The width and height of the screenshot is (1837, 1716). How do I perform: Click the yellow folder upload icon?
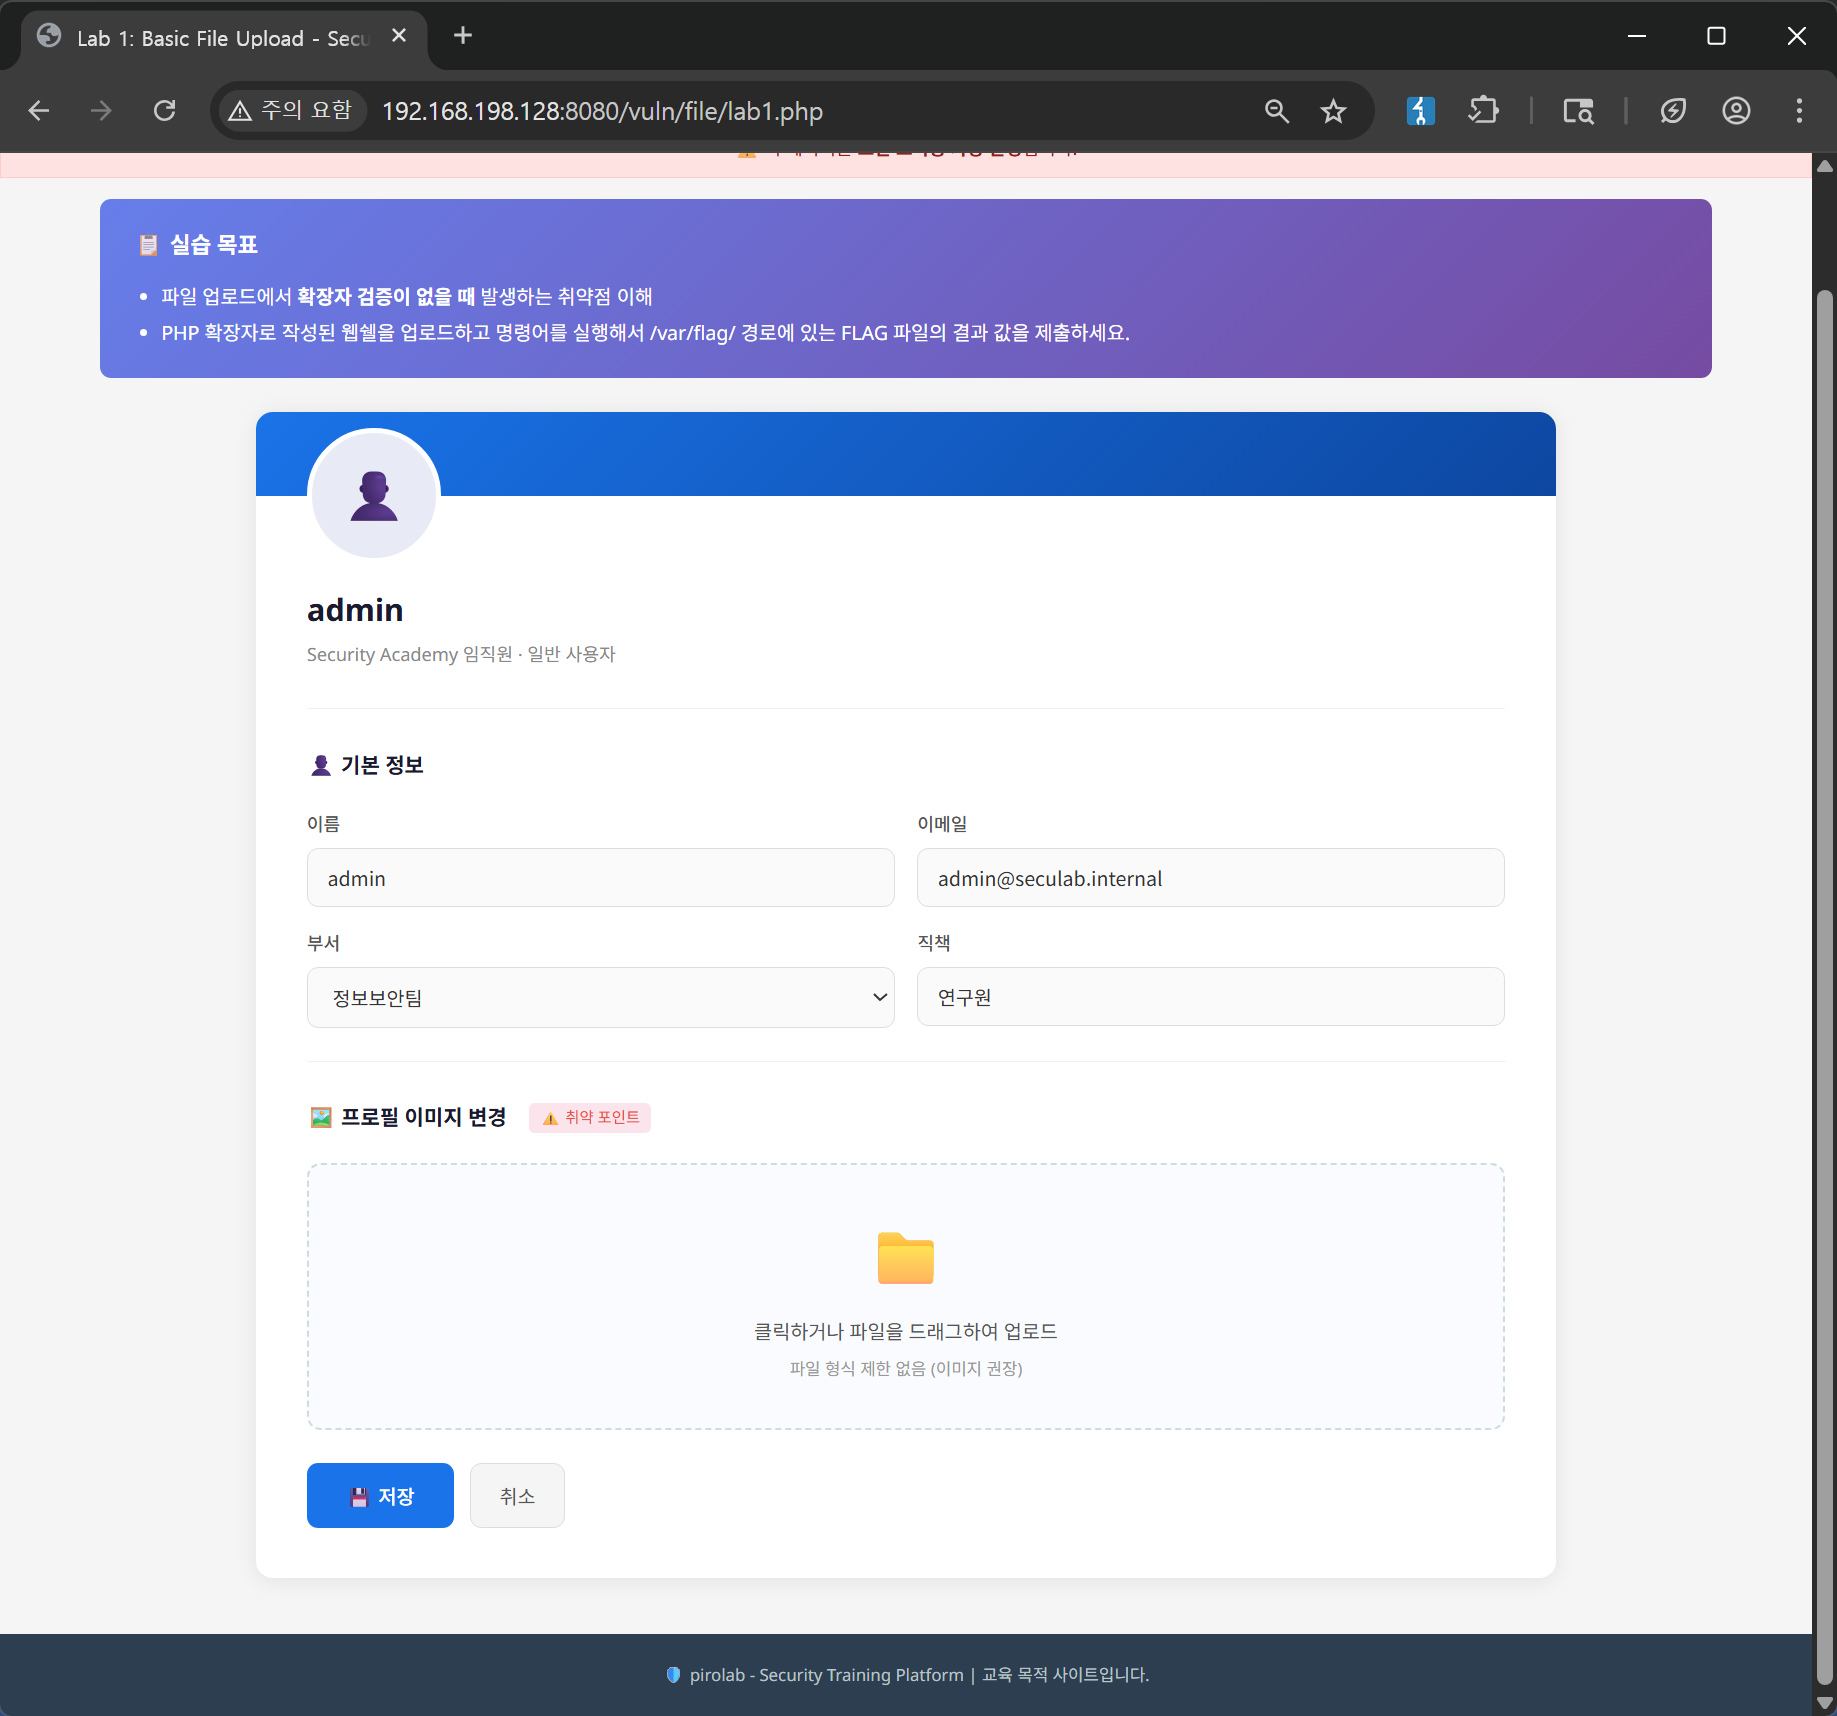pos(905,1258)
